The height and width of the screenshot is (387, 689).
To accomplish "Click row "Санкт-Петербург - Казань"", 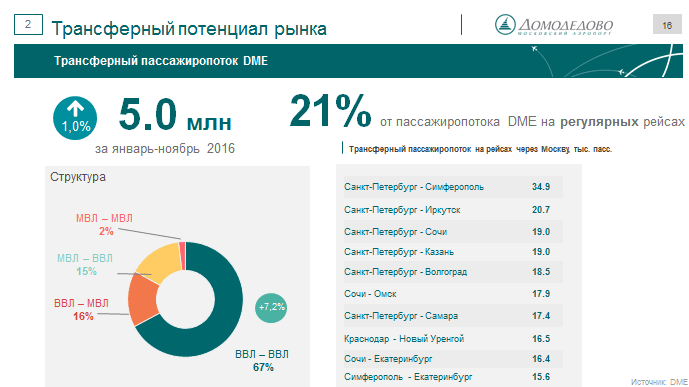I will [453, 252].
